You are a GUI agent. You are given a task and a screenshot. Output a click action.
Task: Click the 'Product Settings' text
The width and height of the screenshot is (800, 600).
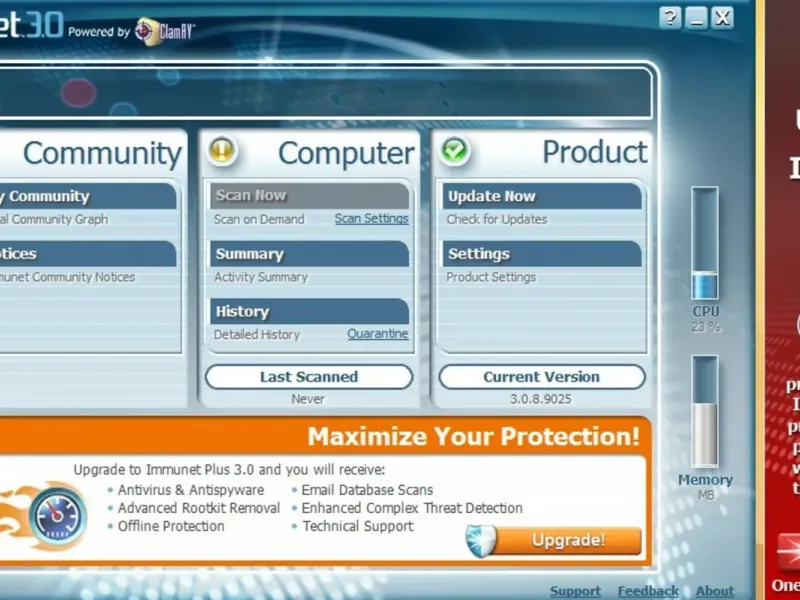coord(491,277)
